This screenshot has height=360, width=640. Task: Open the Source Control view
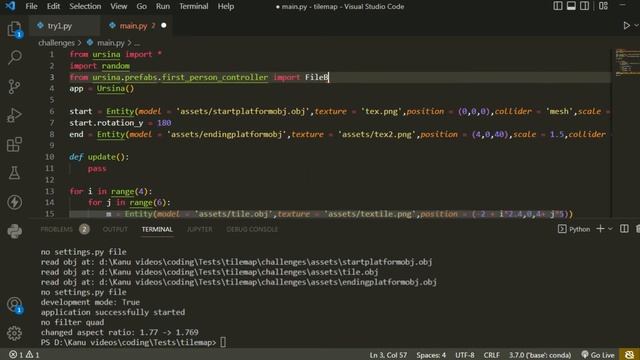coord(15,87)
